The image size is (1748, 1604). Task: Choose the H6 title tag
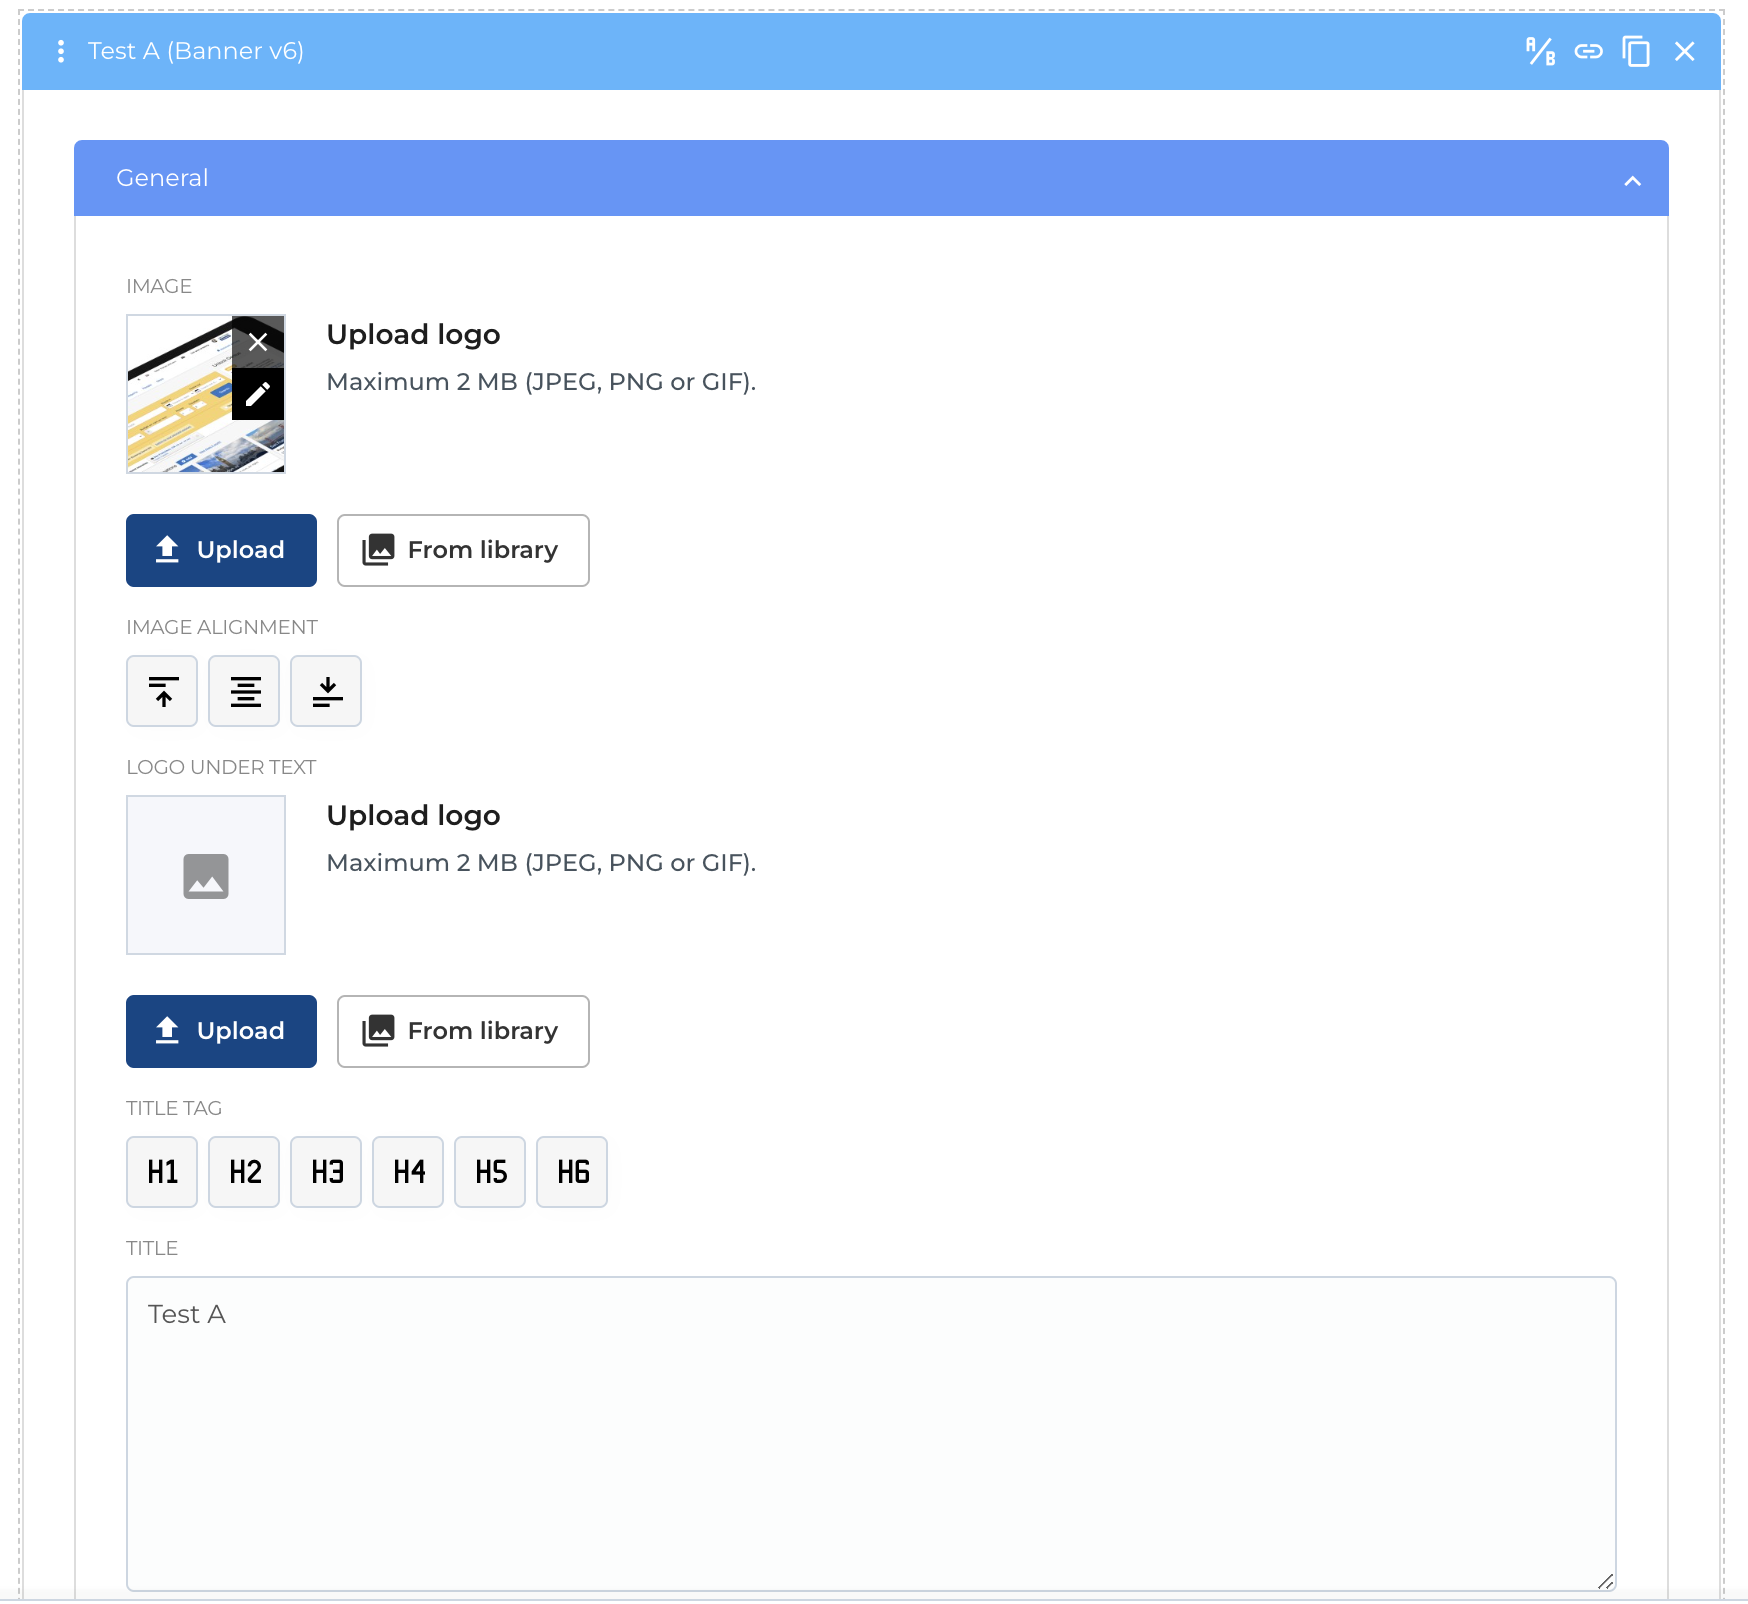click(572, 1172)
